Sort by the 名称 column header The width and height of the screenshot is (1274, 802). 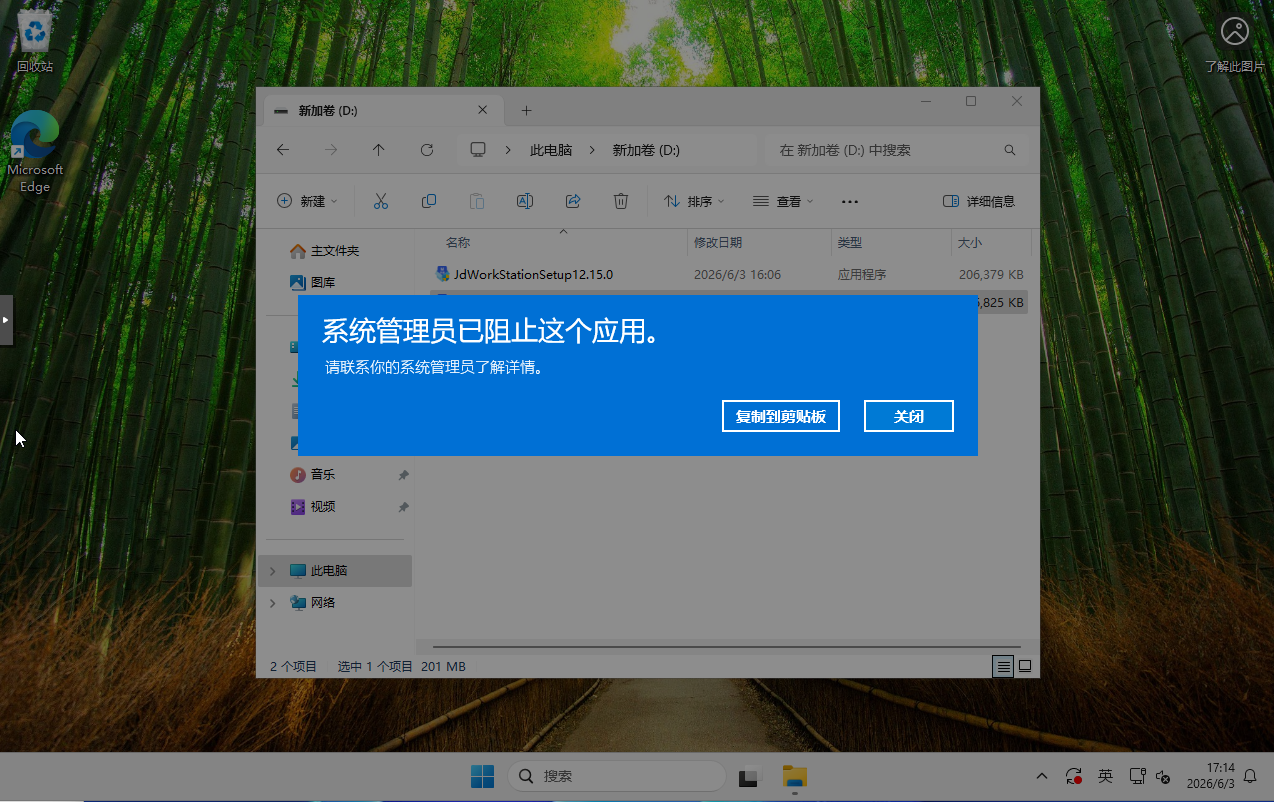tap(458, 243)
